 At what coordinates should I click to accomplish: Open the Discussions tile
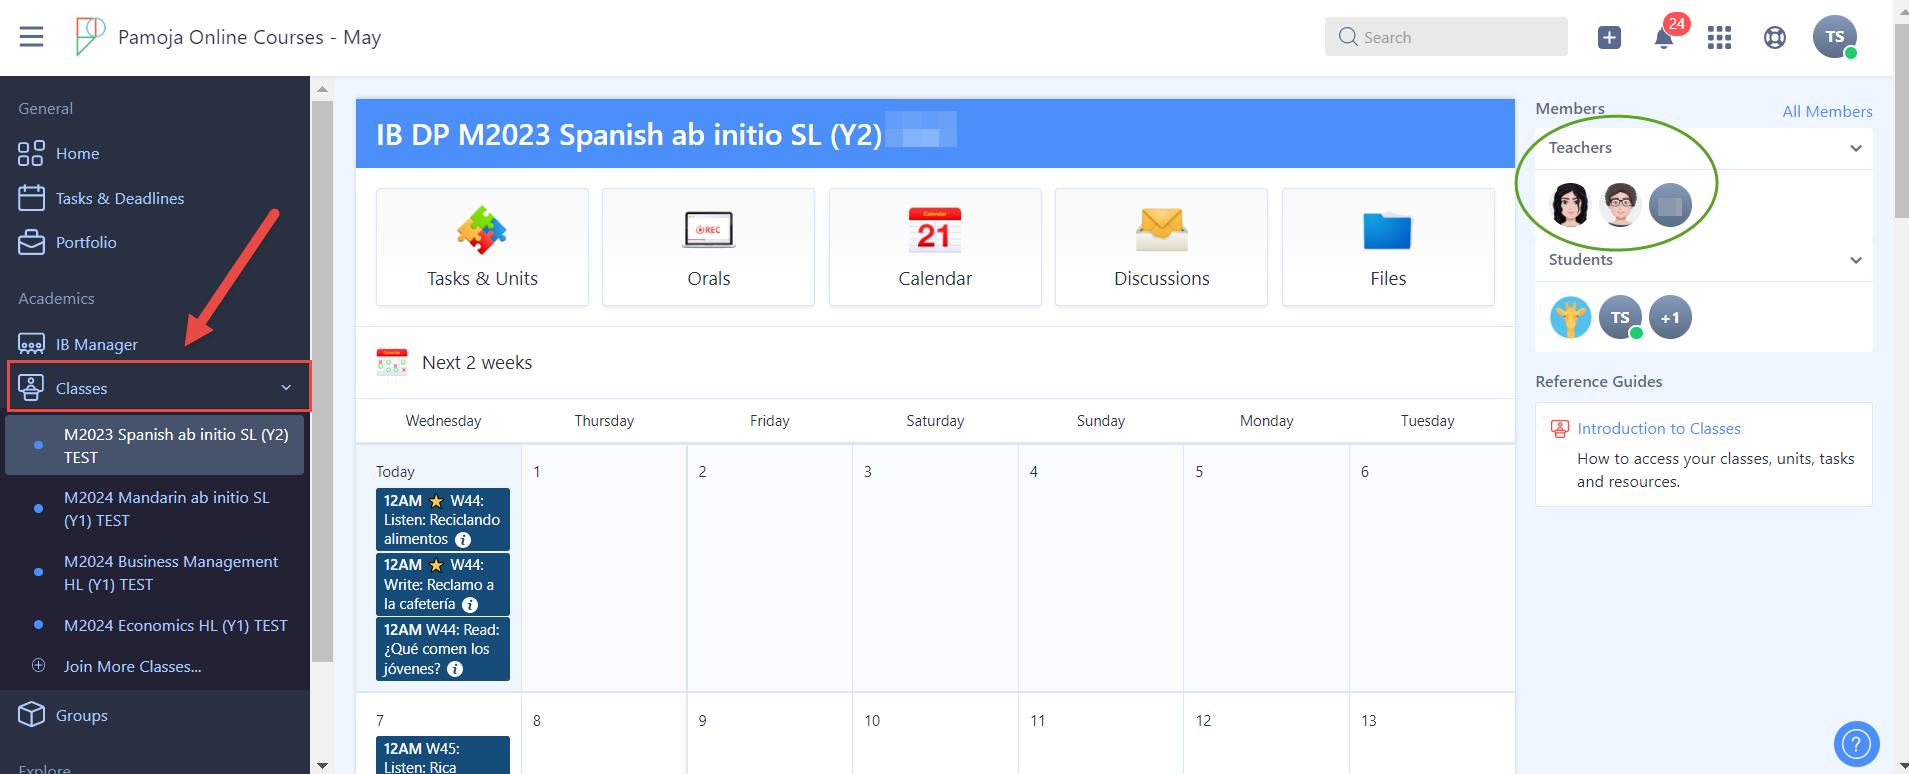(1161, 247)
